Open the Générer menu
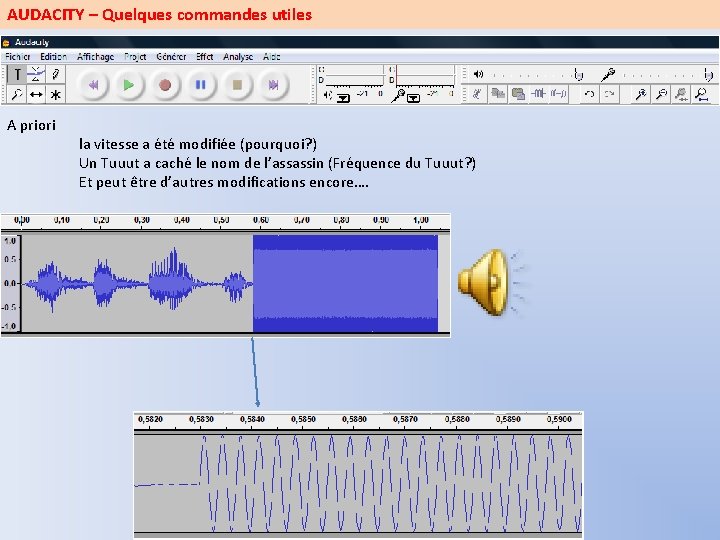Image resolution: width=720 pixels, height=540 pixels. pyautogui.click(x=171, y=56)
